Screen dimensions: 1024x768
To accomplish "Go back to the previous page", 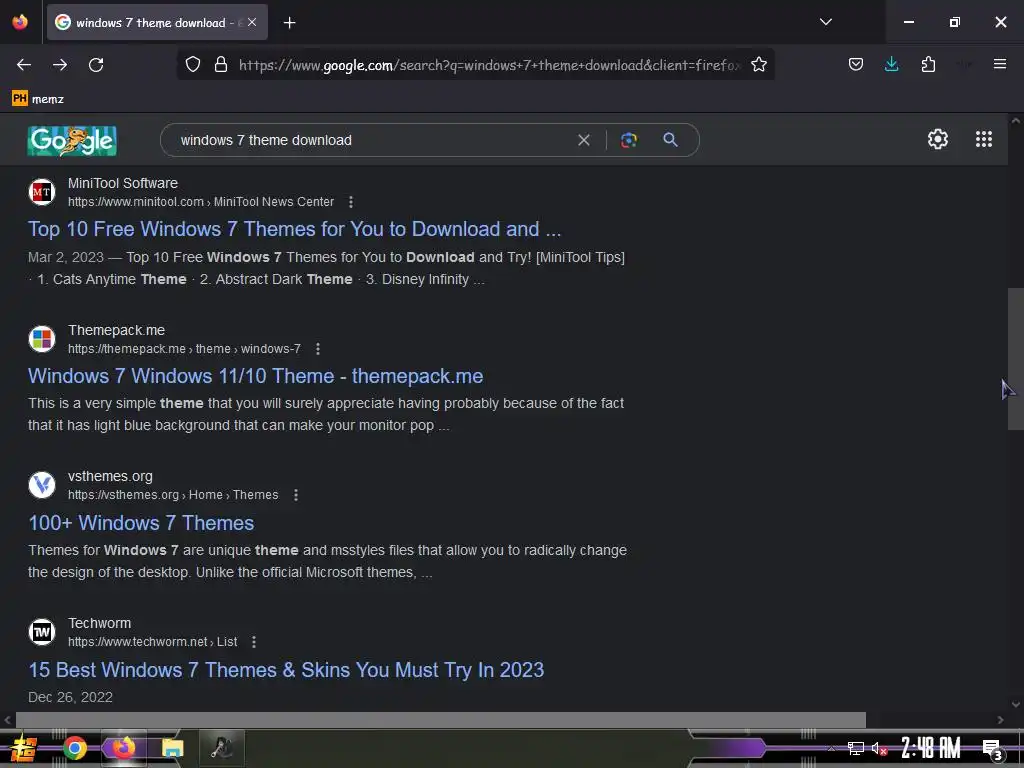I will point(24,65).
